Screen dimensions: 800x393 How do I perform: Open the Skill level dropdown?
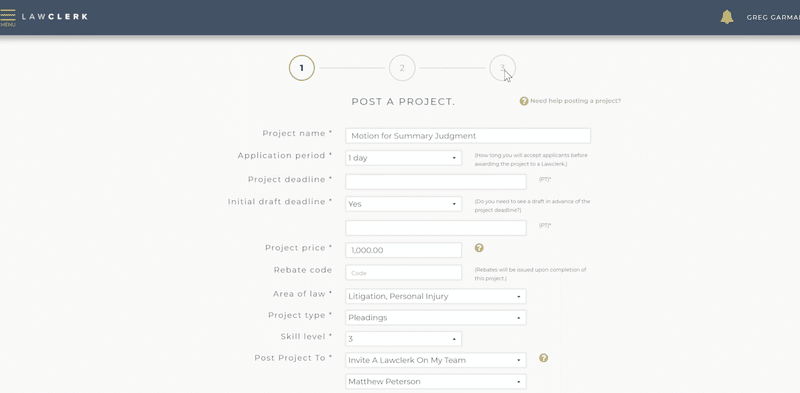(404, 339)
